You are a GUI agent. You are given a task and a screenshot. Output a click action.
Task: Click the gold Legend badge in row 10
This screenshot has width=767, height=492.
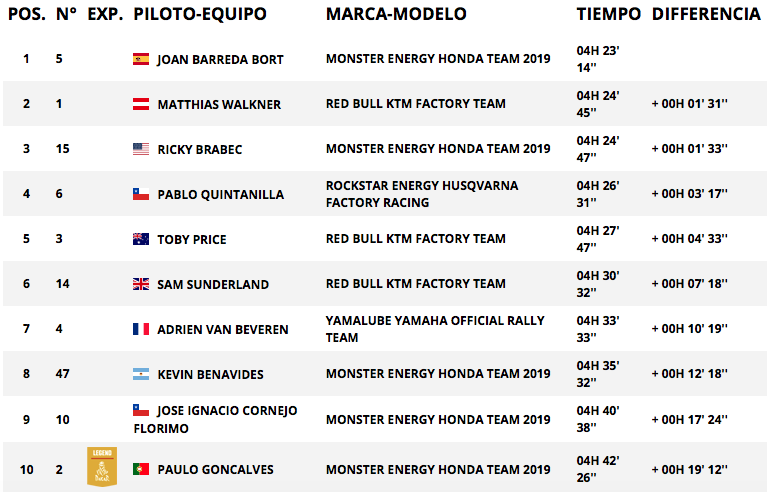click(x=102, y=467)
